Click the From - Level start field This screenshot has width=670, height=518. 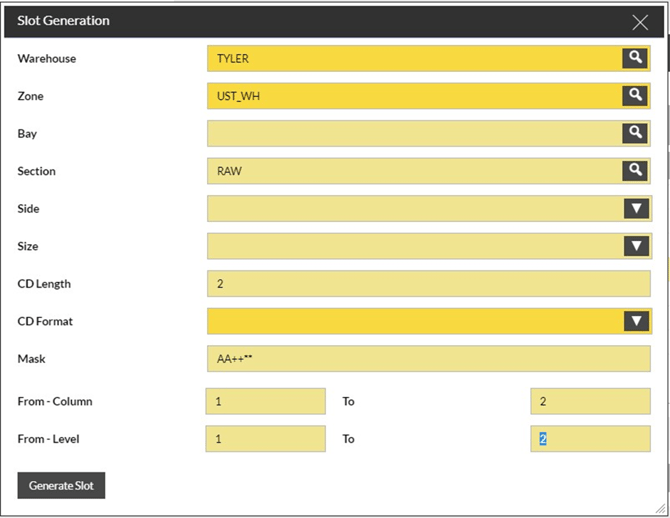(265, 439)
